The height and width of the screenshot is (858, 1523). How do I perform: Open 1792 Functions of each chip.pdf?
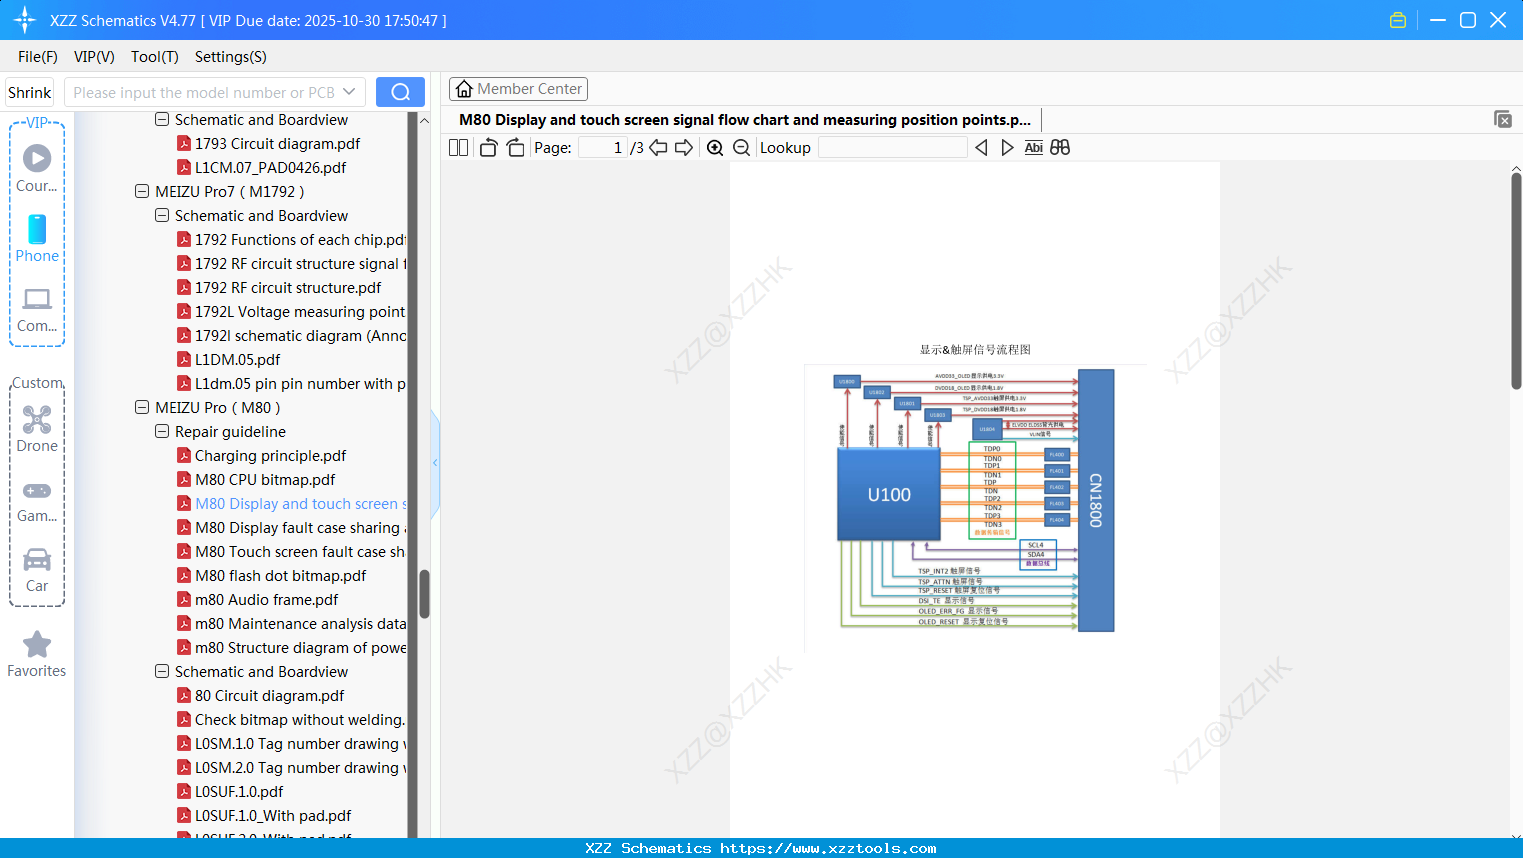click(x=292, y=239)
